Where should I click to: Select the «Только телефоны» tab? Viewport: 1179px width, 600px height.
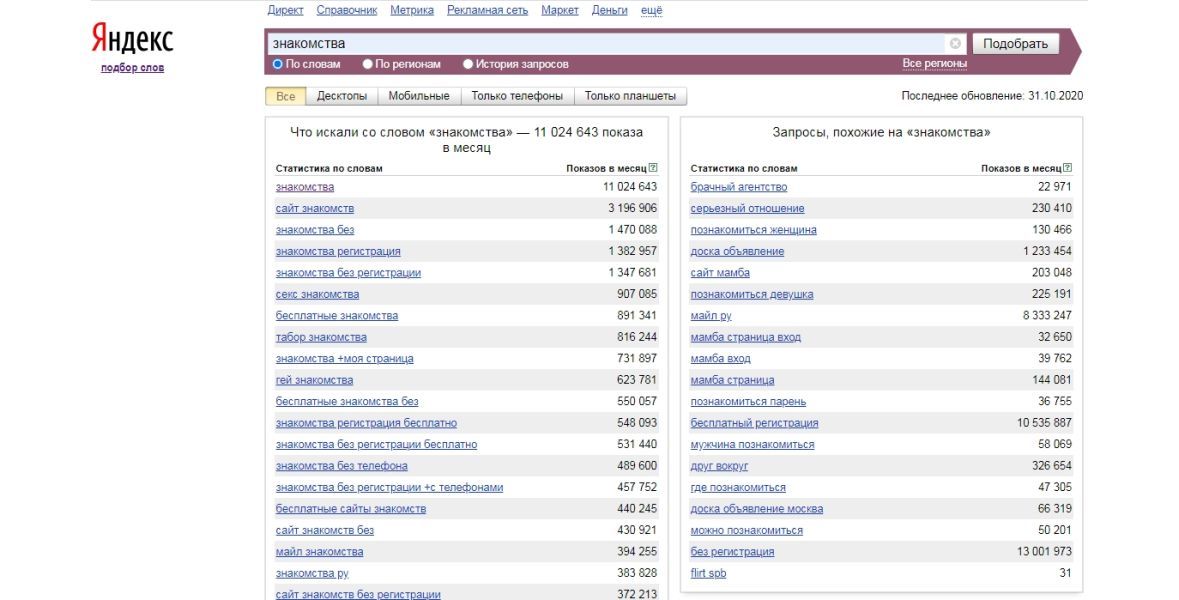point(517,96)
